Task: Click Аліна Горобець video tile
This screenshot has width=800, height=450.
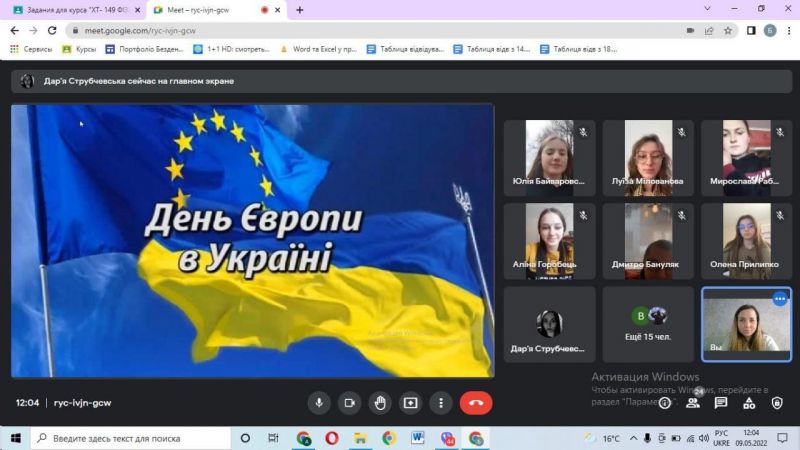Action: pos(549,241)
